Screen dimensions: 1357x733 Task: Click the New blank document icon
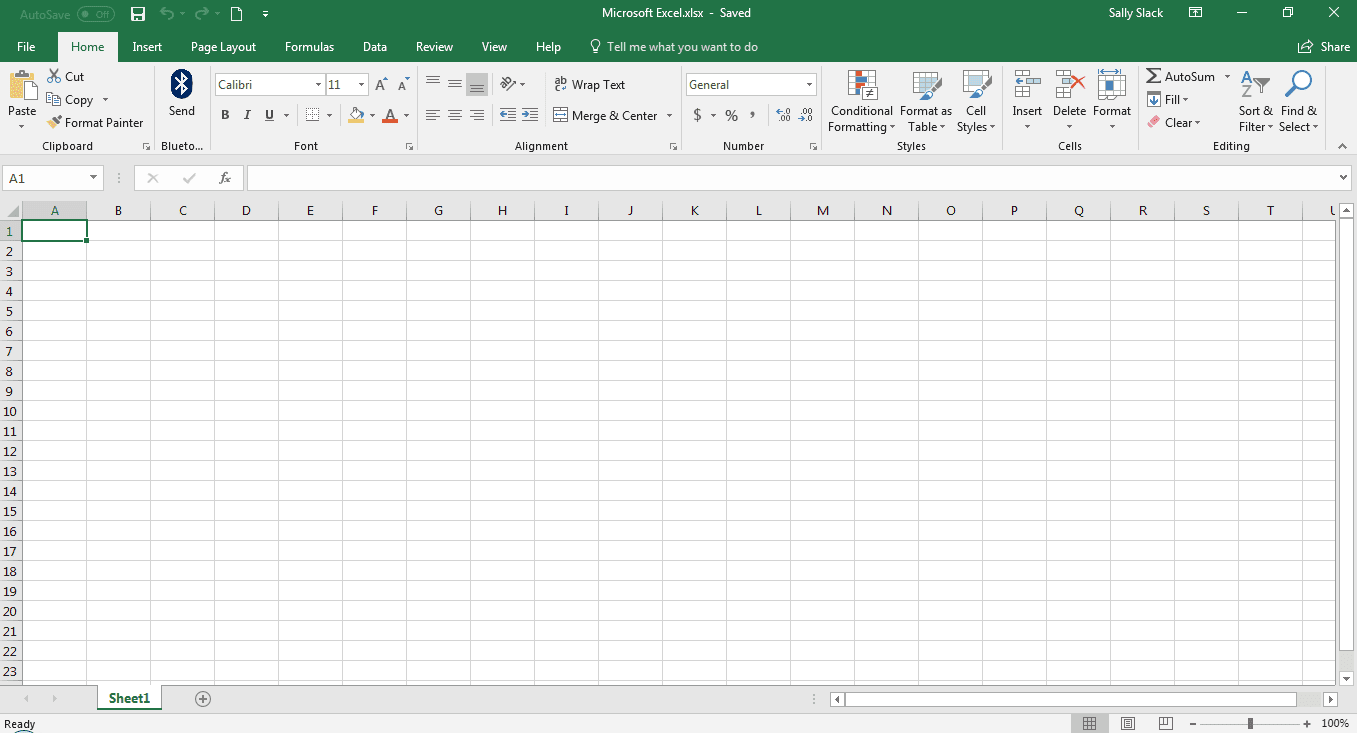(x=236, y=14)
